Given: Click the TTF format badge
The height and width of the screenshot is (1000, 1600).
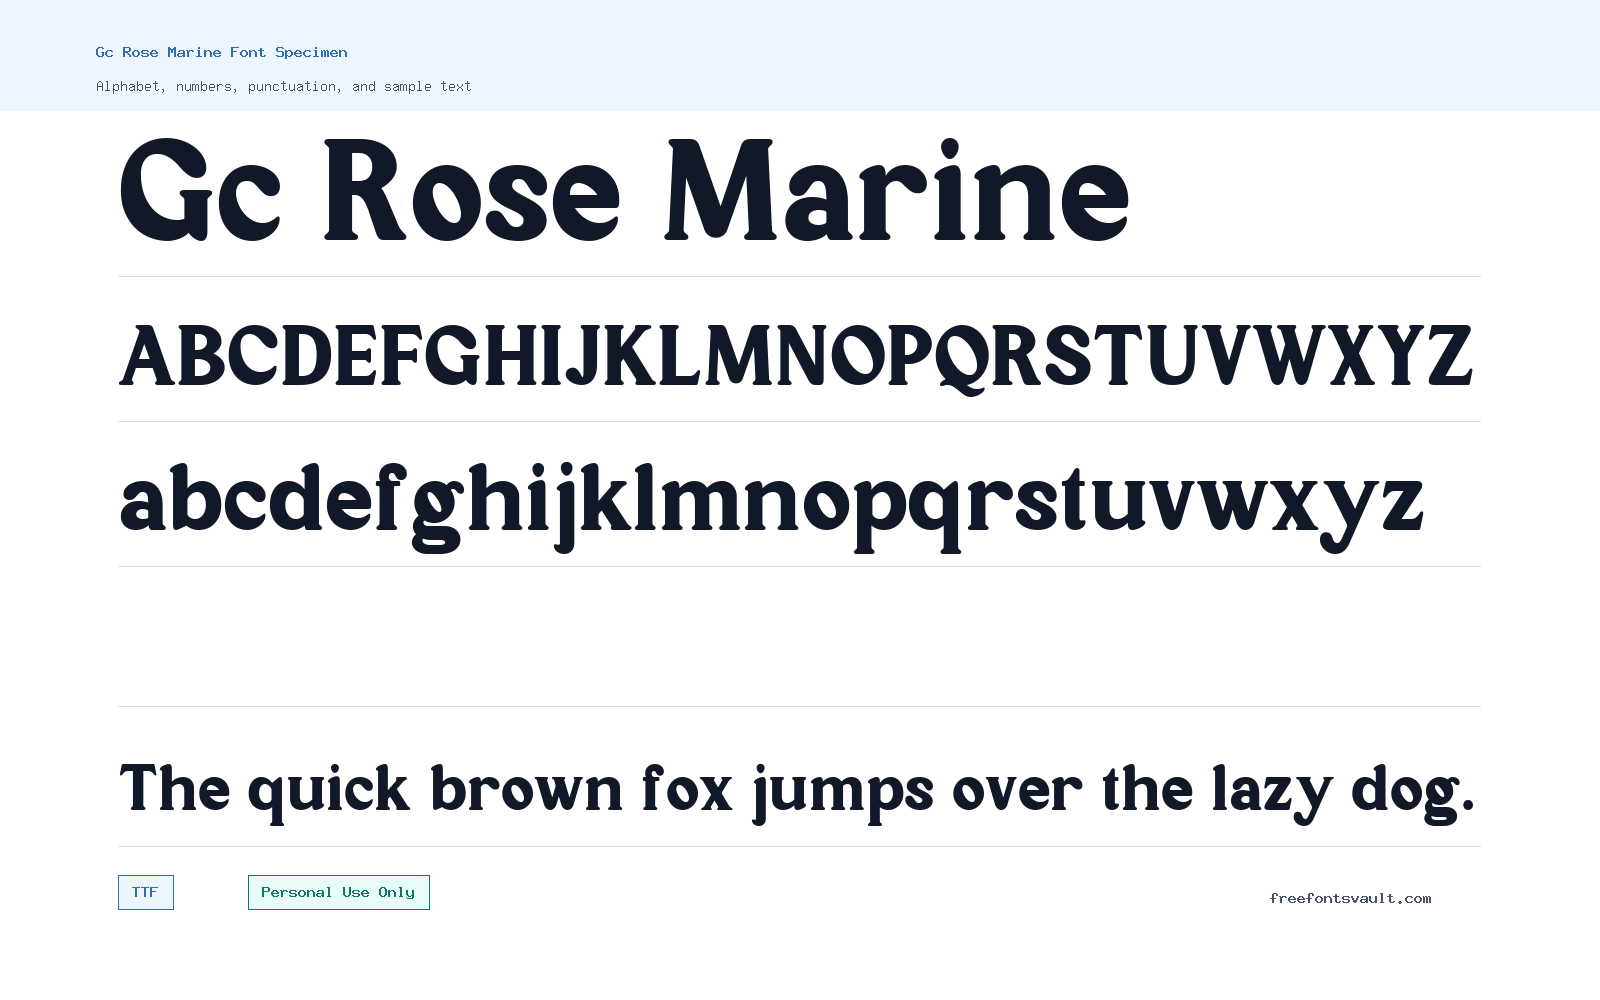Looking at the screenshot, I should click(146, 892).
